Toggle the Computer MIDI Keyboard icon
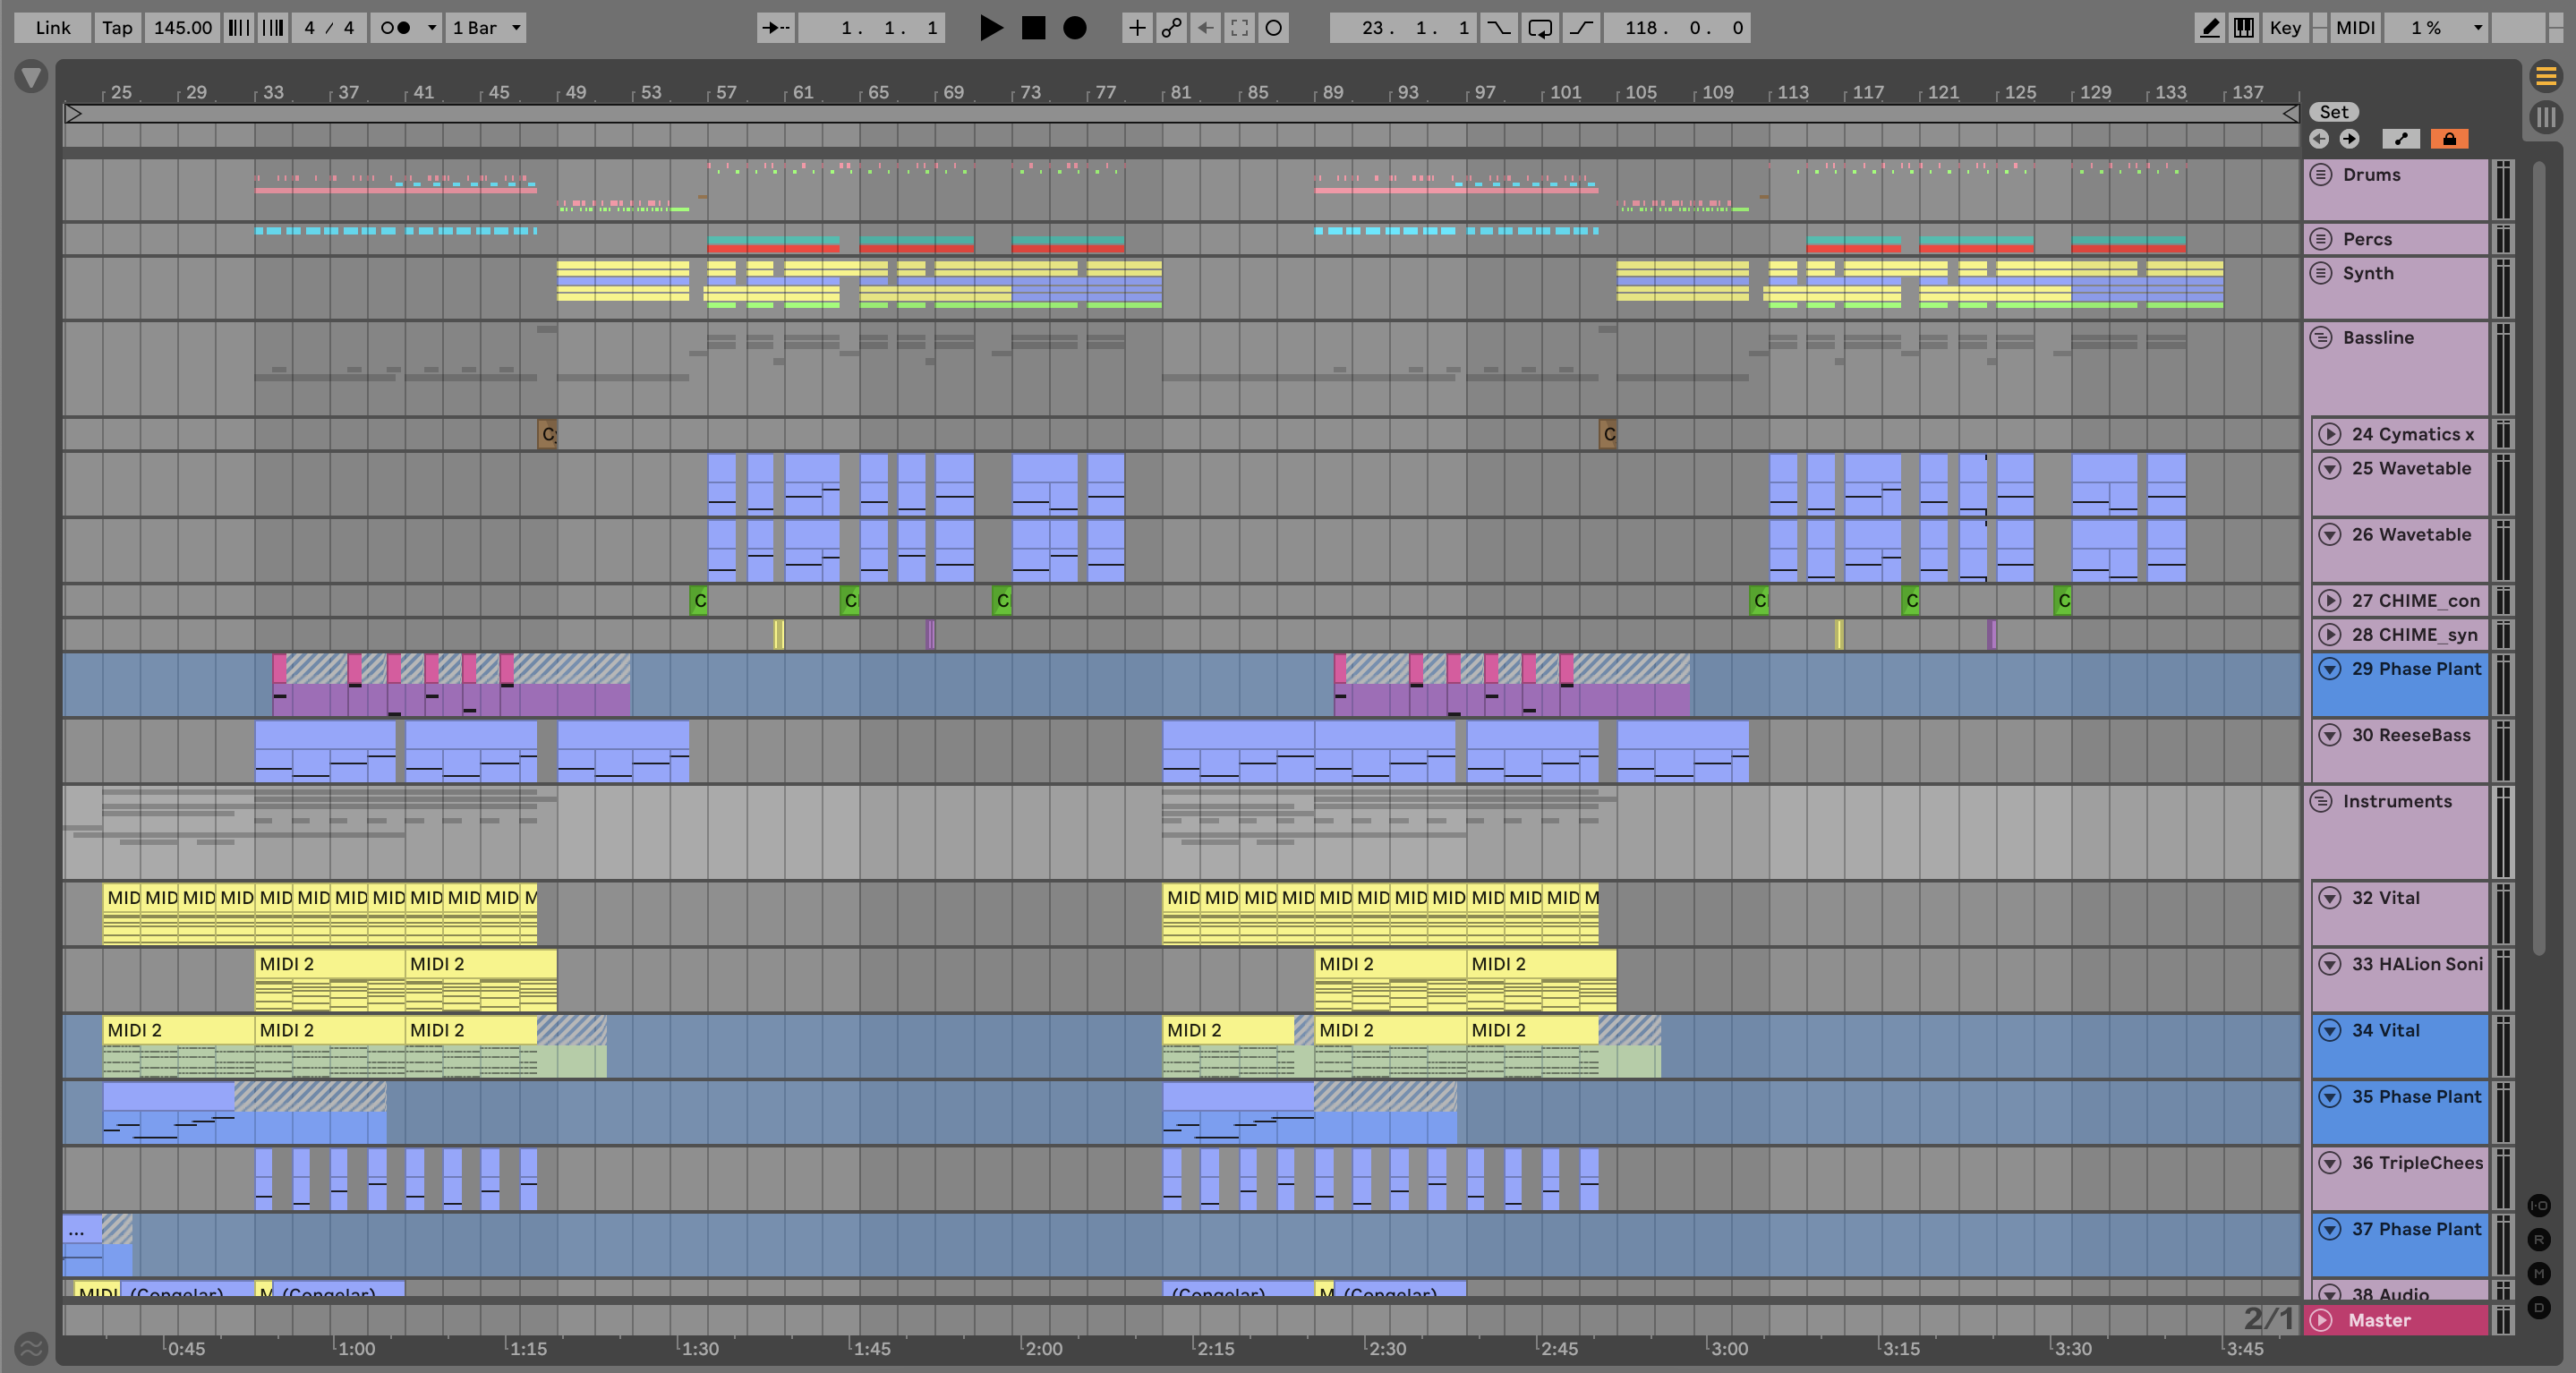This screenshot has height=1373, width=2576. (2244, 28)
